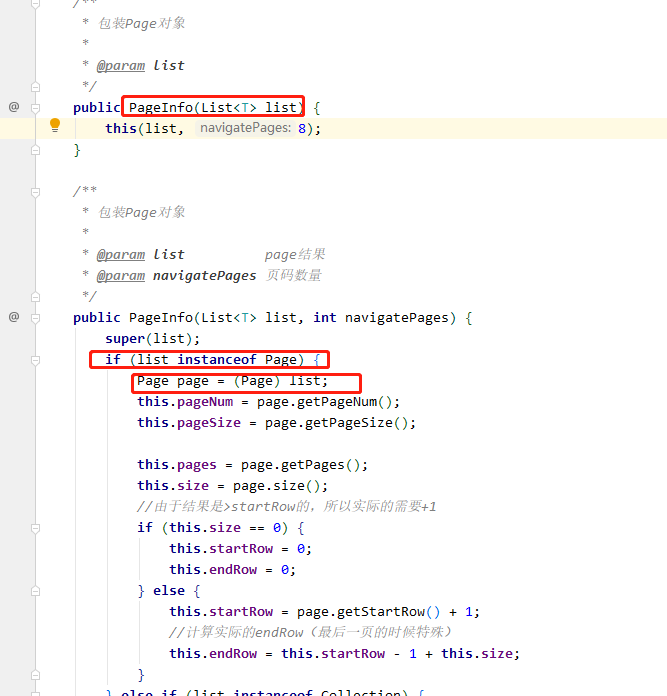Click fold end marker at brace after this.endRow calculation

[36, 675]
